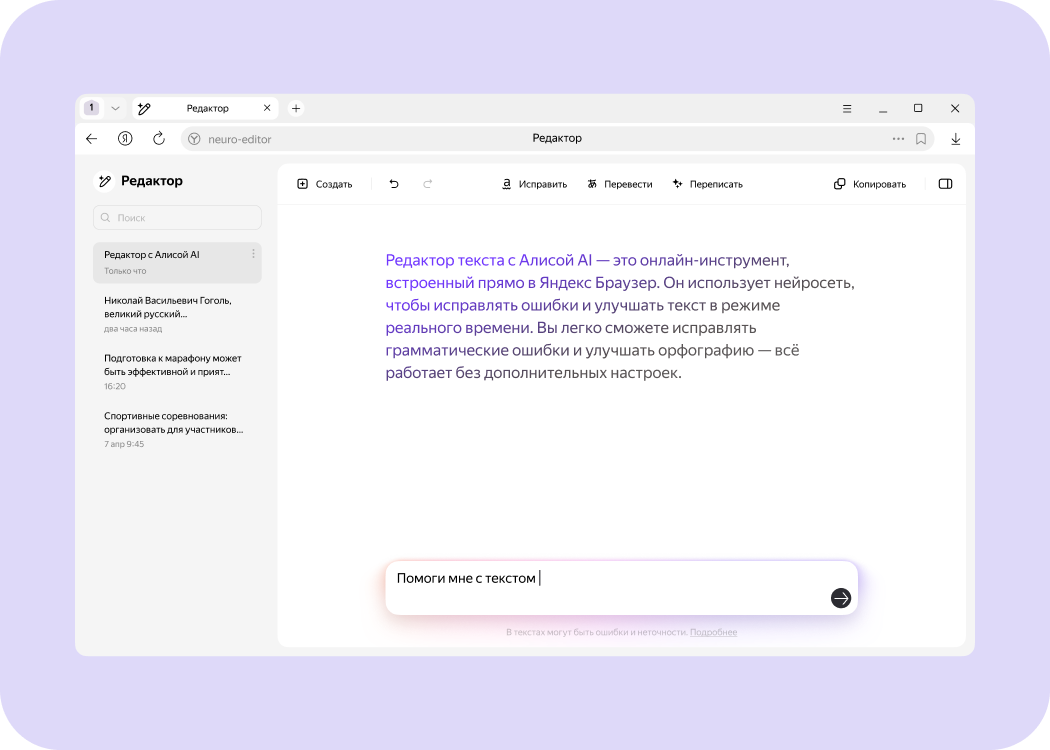Open Yandex home via Я icon

point(125,139)
